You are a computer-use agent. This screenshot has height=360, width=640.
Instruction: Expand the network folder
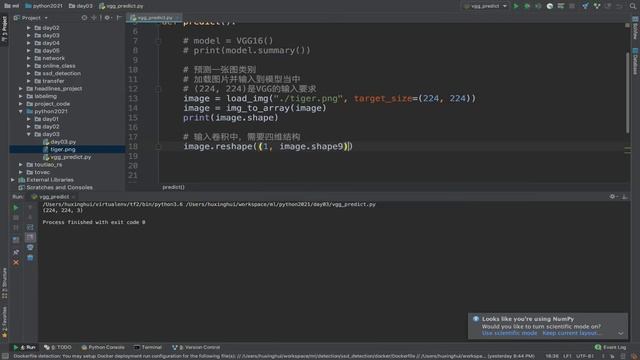click(29, 58)
